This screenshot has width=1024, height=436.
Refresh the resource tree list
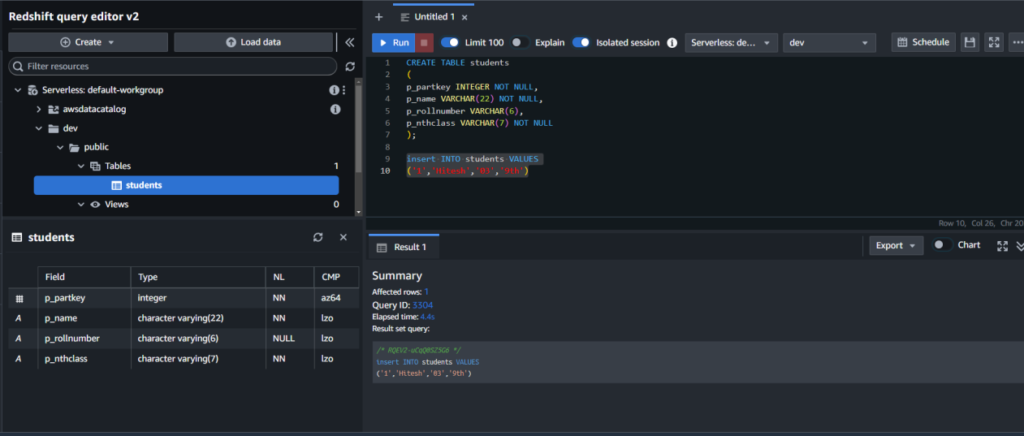point(349,66)
